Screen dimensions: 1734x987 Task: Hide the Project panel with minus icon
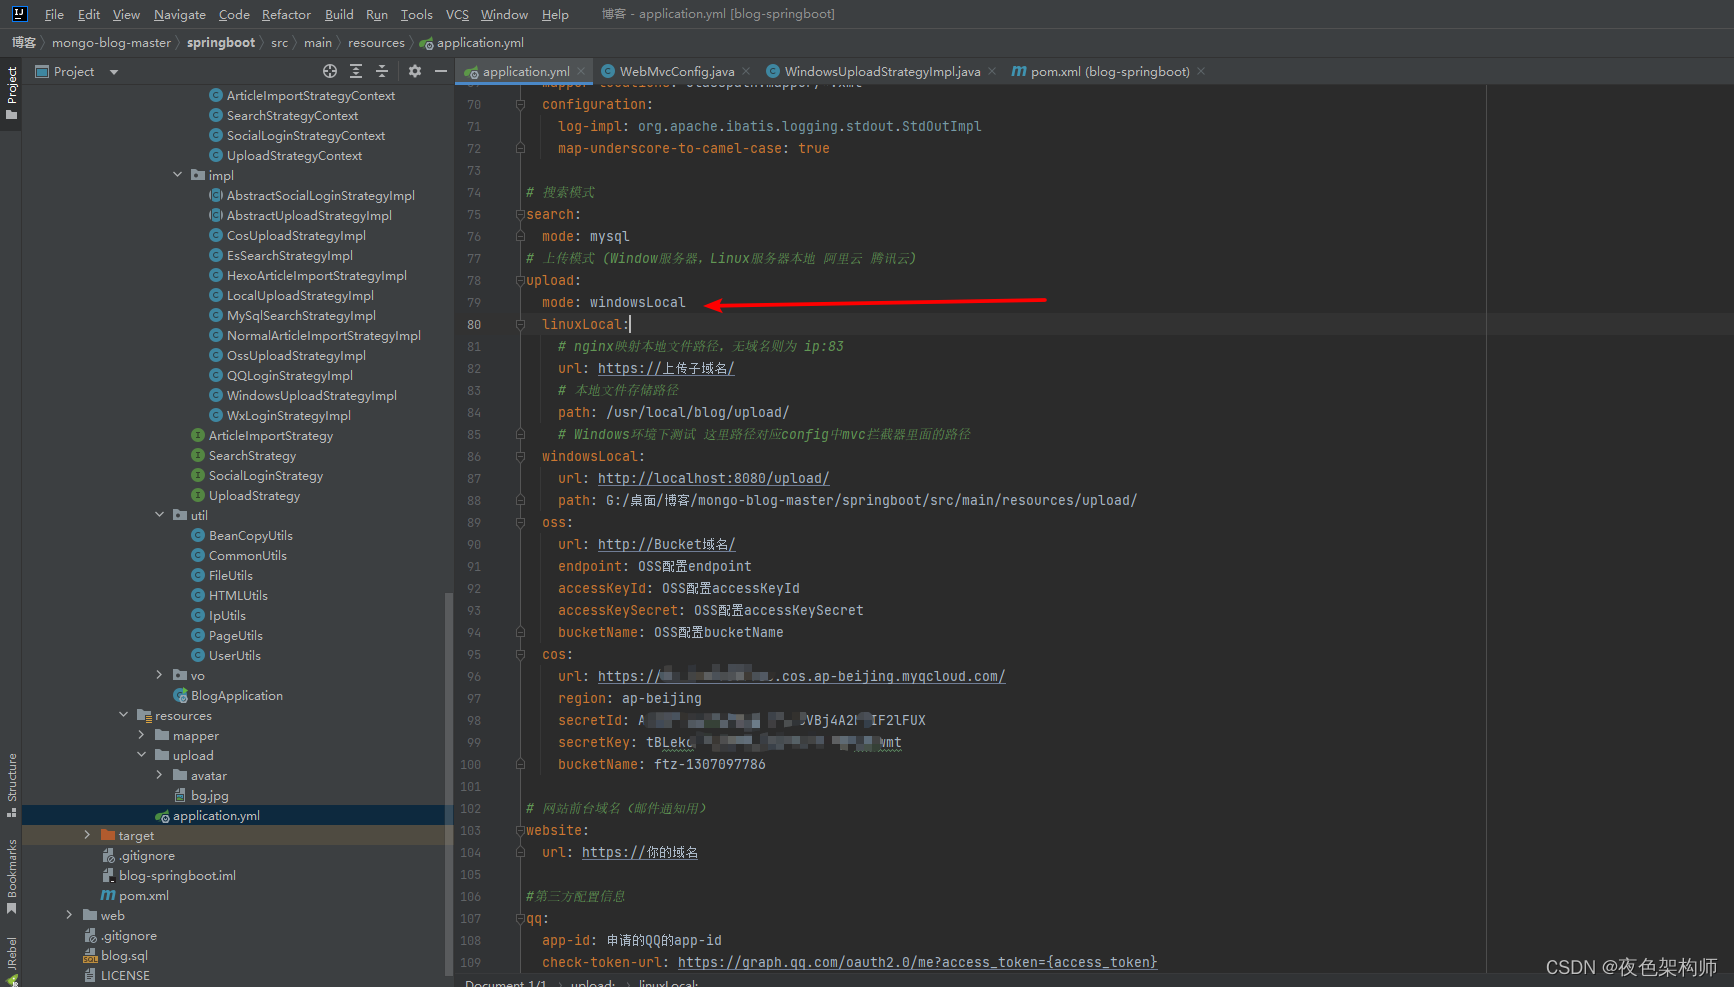[441, 71]
